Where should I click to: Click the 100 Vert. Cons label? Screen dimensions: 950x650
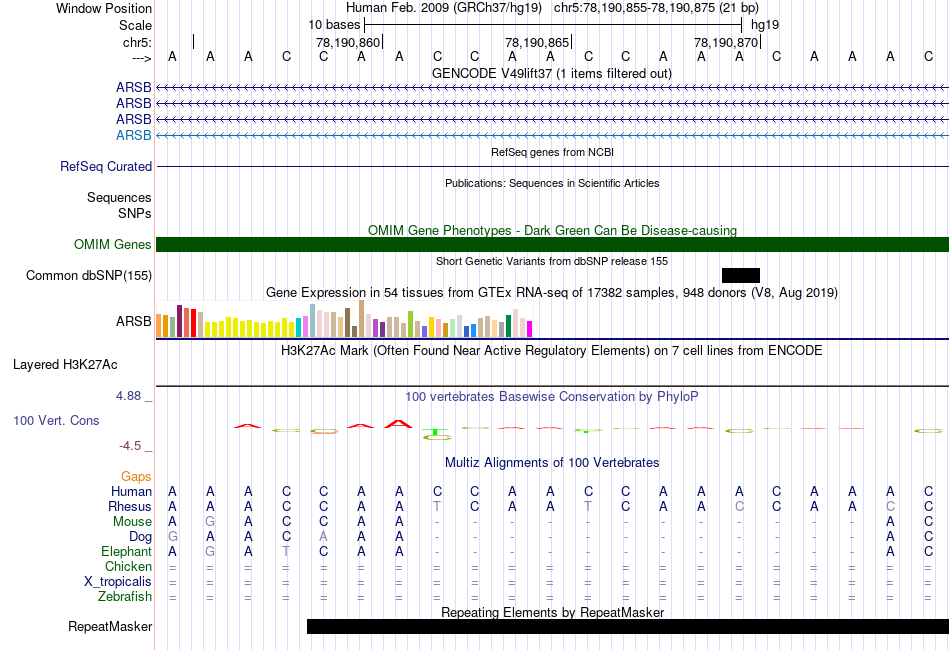[56, 420]
